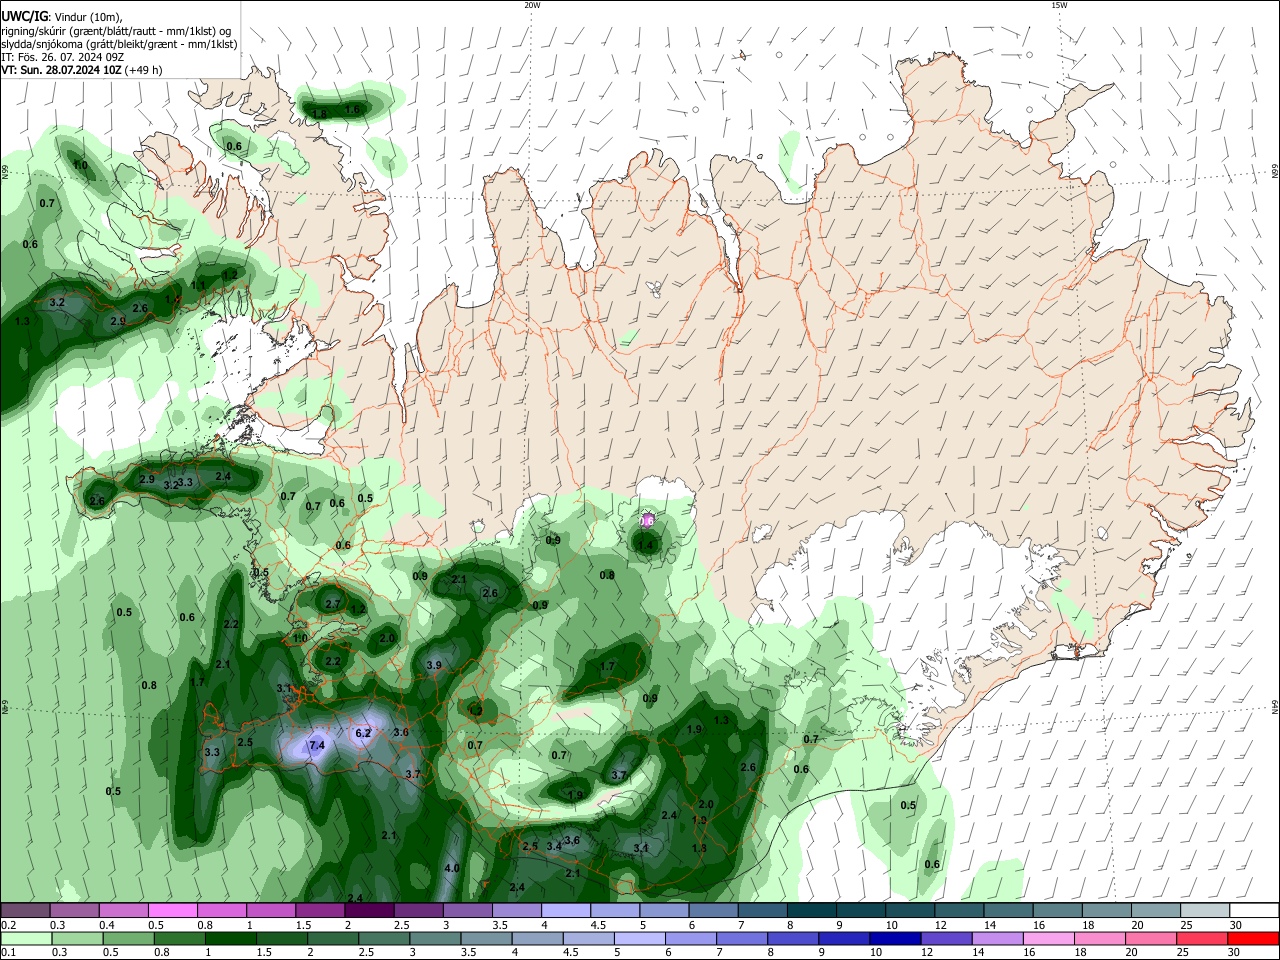Click the 'UWC/IG: Vindur (10m)' title text

[x=62, y=17]
